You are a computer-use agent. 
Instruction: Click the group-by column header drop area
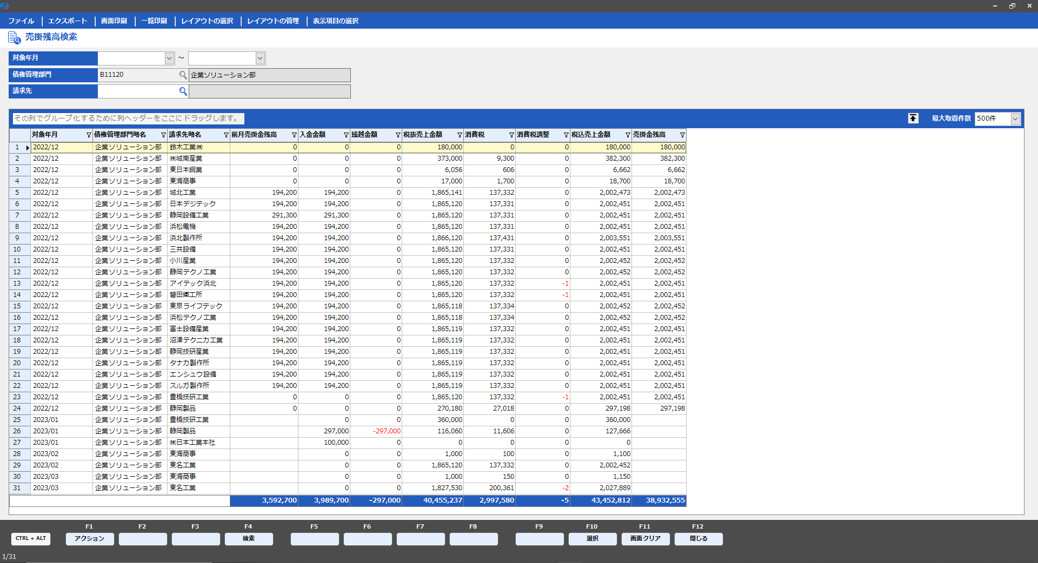pyautogui.click(x=128, y=119)
